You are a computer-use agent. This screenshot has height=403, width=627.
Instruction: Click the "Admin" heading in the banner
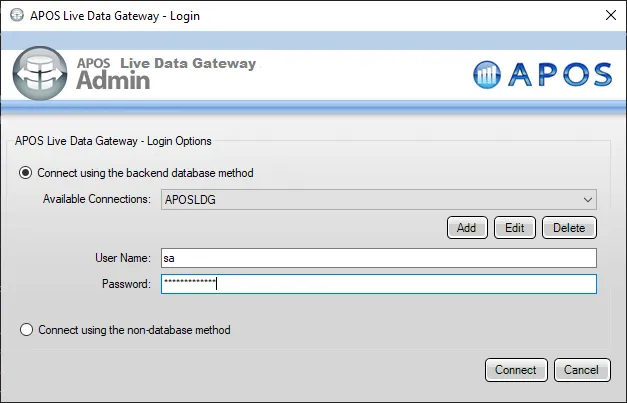coord(113,81)
